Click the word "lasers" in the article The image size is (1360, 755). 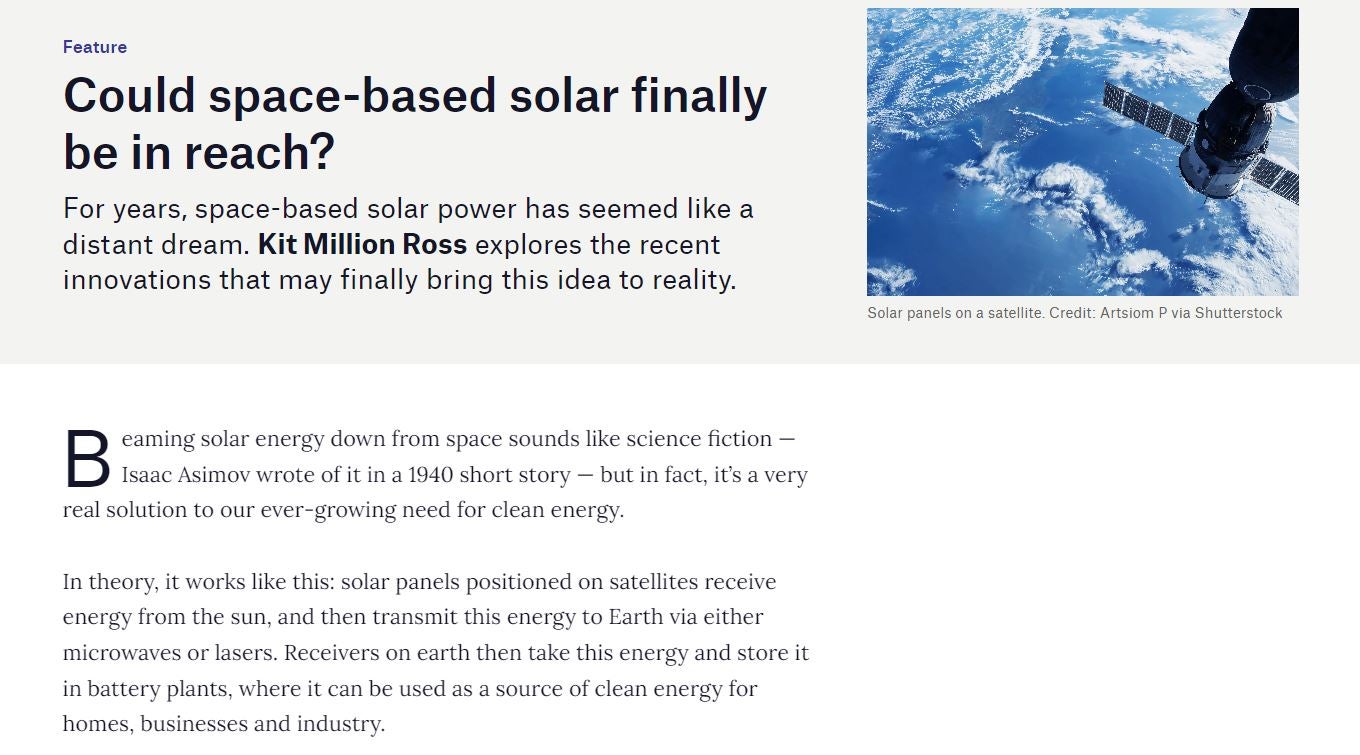pos(244,653)
